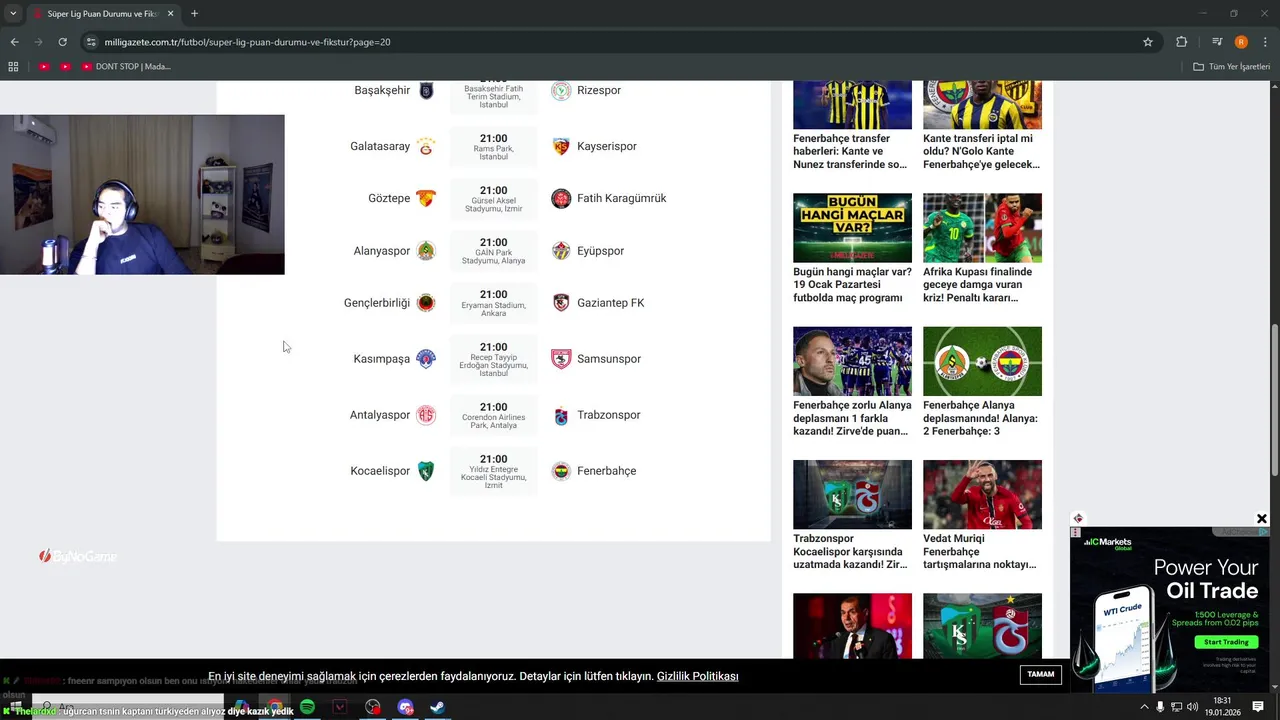Open Chrome from the taskbar
This screenshot has width=1280, height=720.
[x=274, y=707]
